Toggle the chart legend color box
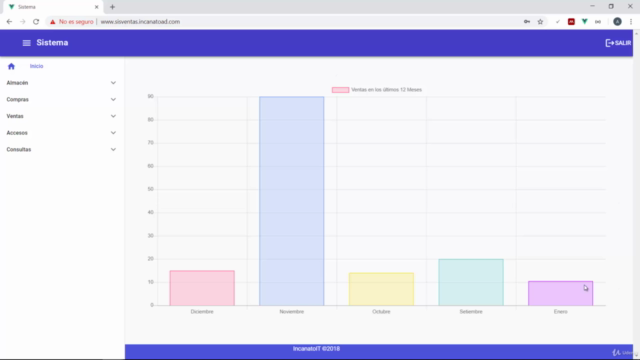Image resolution: width=640 pixels, height=360 pixels. click(x=340, y=90)
